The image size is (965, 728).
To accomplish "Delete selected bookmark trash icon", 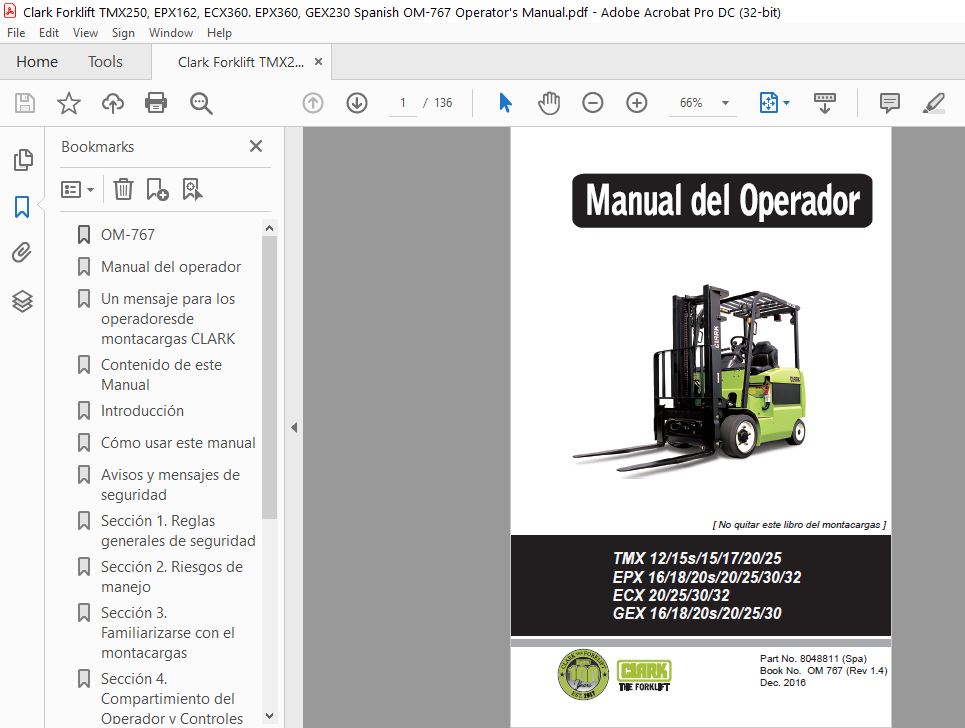I will coord(123,189).
